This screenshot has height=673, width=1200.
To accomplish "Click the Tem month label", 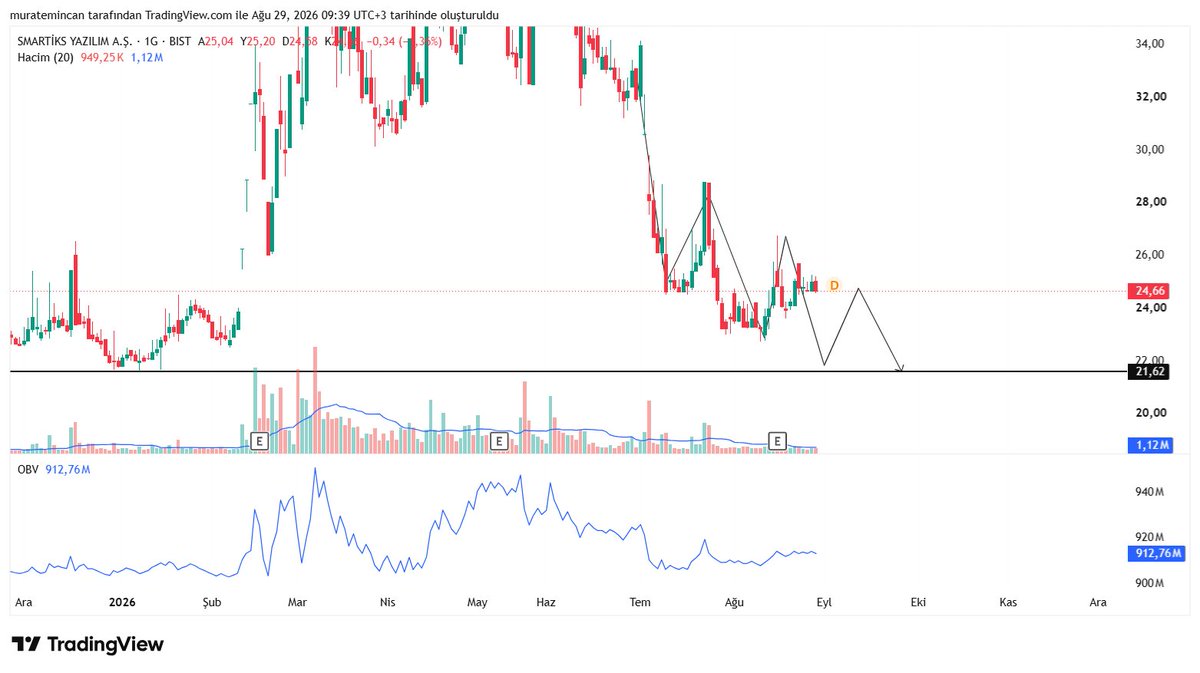I will [x=640, y=602].
